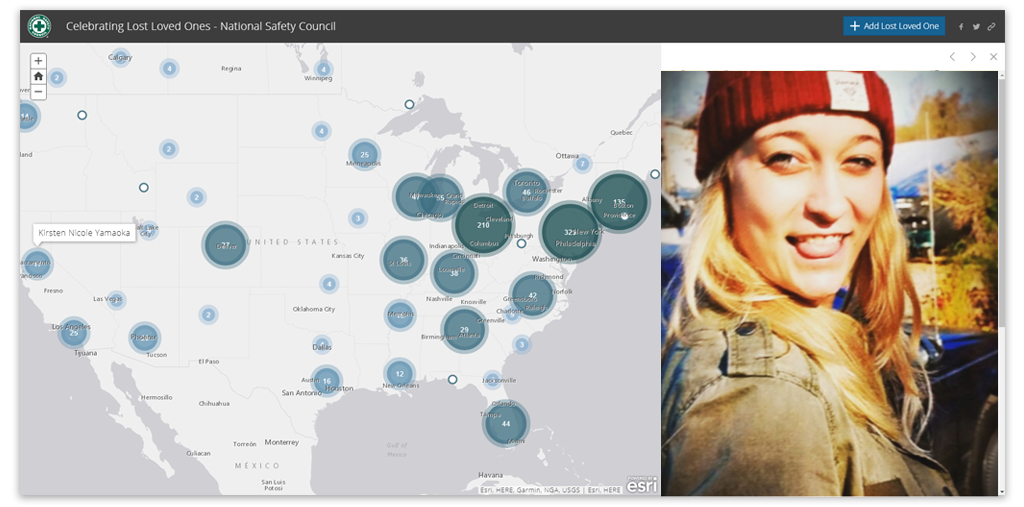Viewport: 1024px width, 507px height.
Task: Click the Esri, HERE, Garmin attribution text
Action: [551, 490]
